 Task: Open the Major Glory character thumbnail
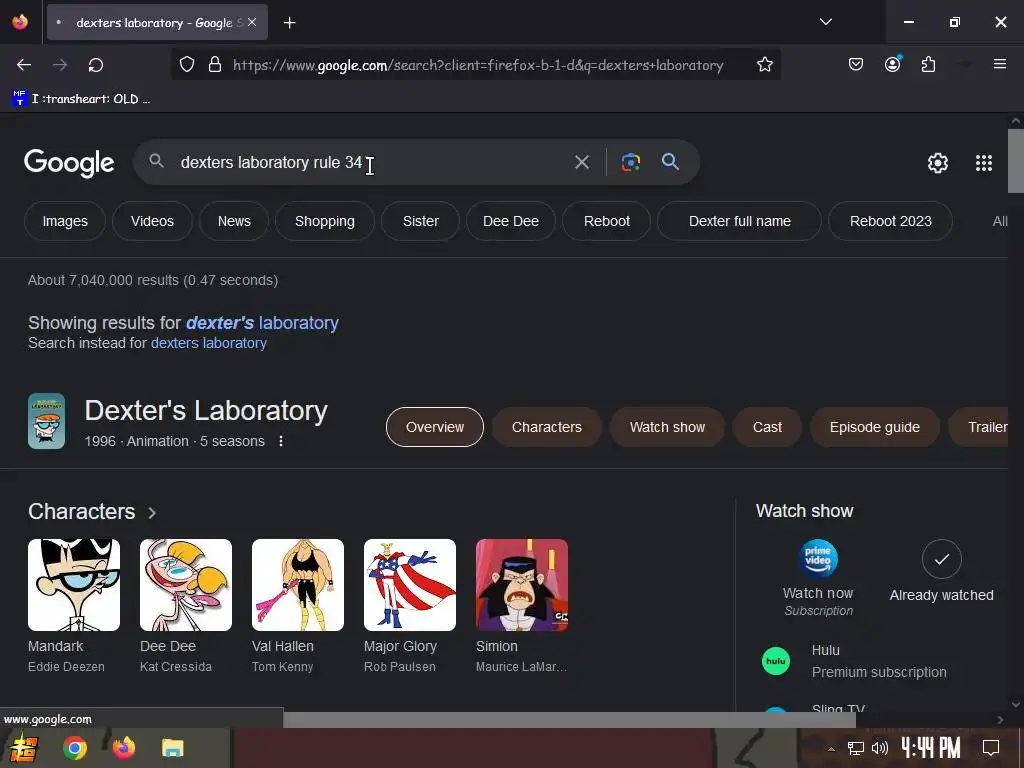(x=409, y=584)
